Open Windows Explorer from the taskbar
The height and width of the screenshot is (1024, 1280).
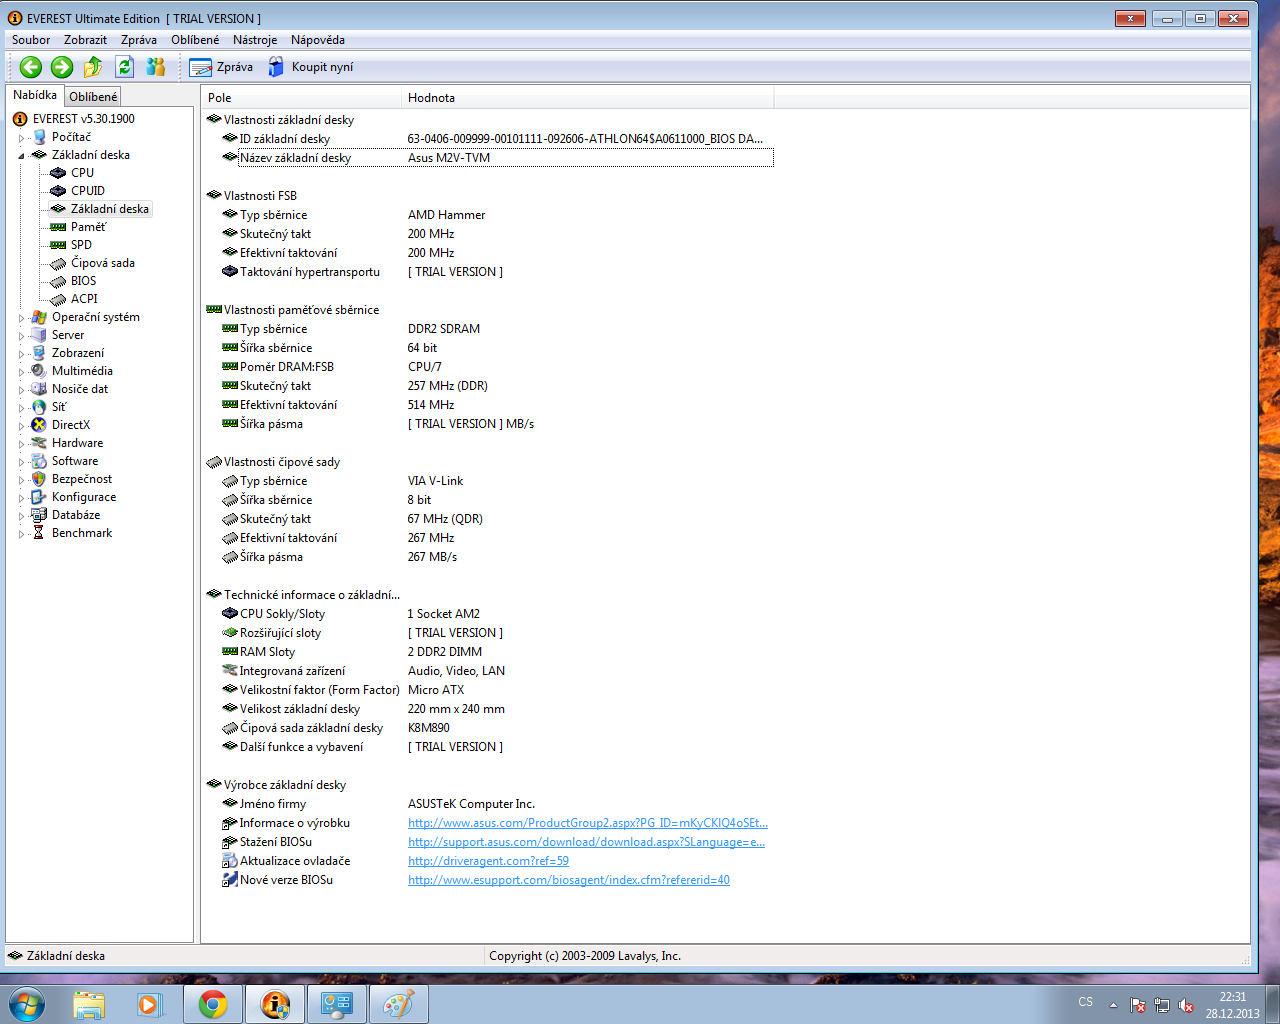[x=89, y=1004]
